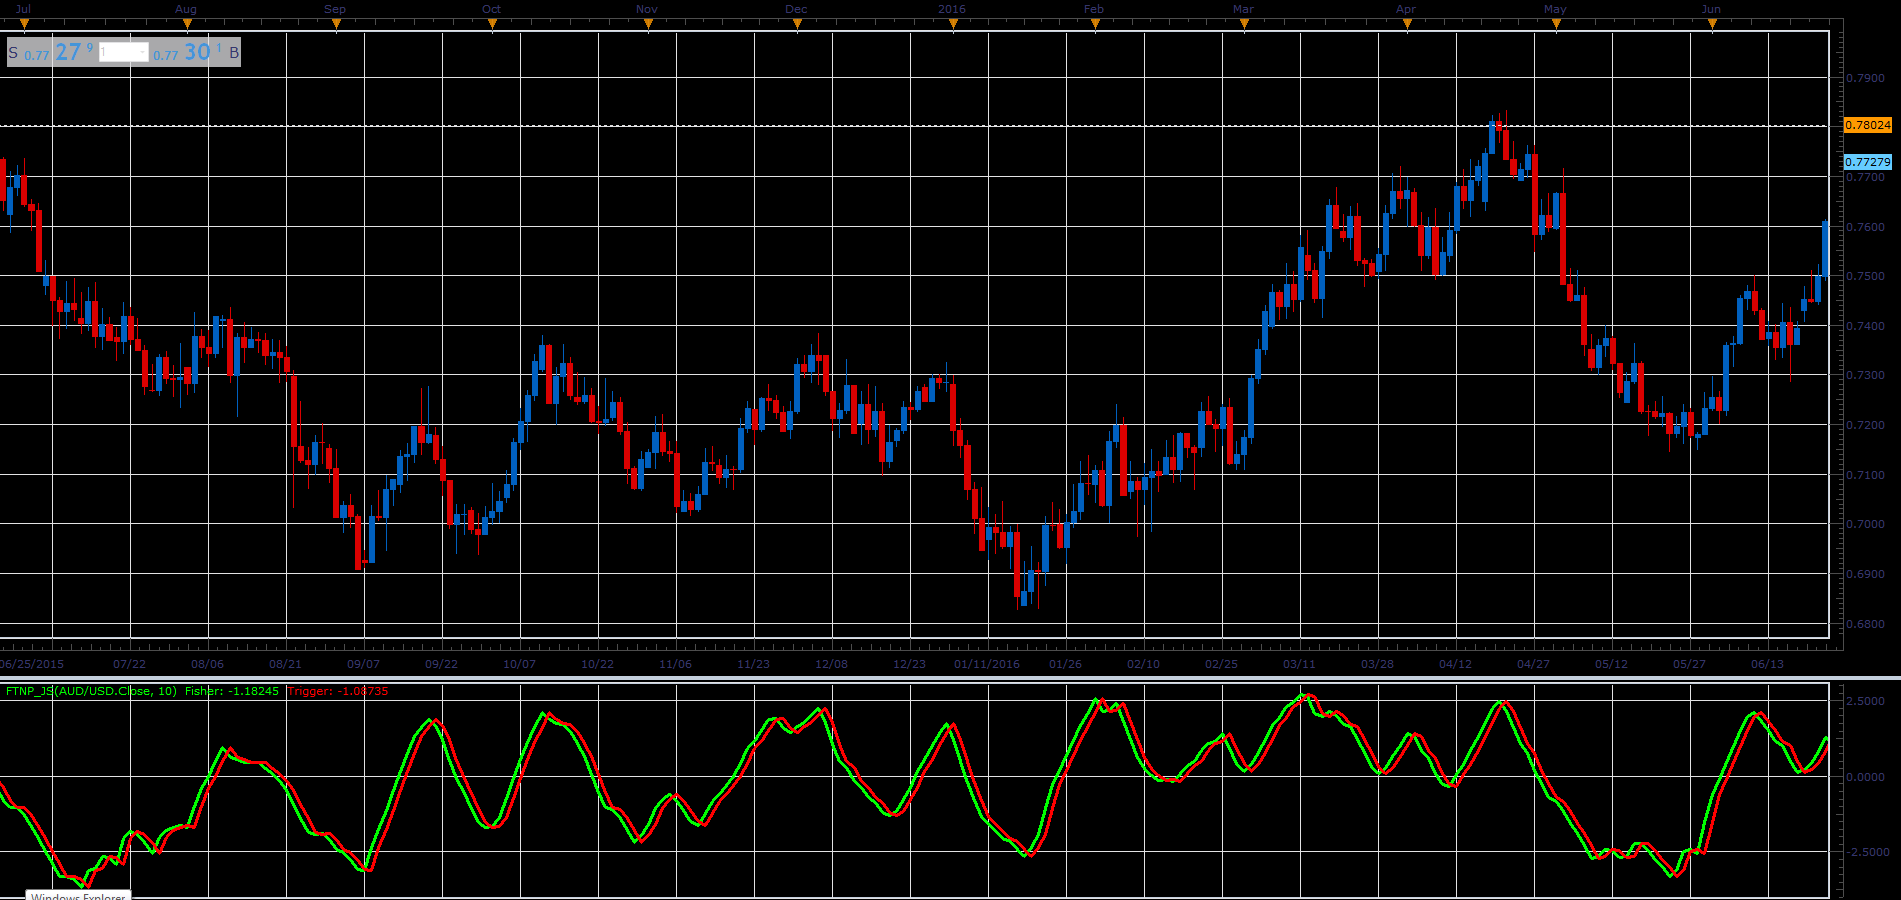1901x900 pixels.
Task: Click the Sep orange marker triangle
Action: point(336,25)
